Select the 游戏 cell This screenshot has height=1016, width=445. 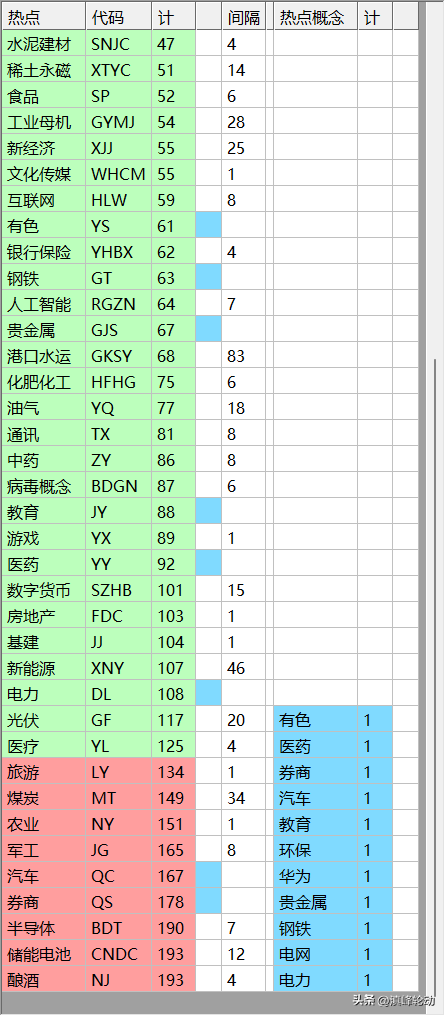45,538
